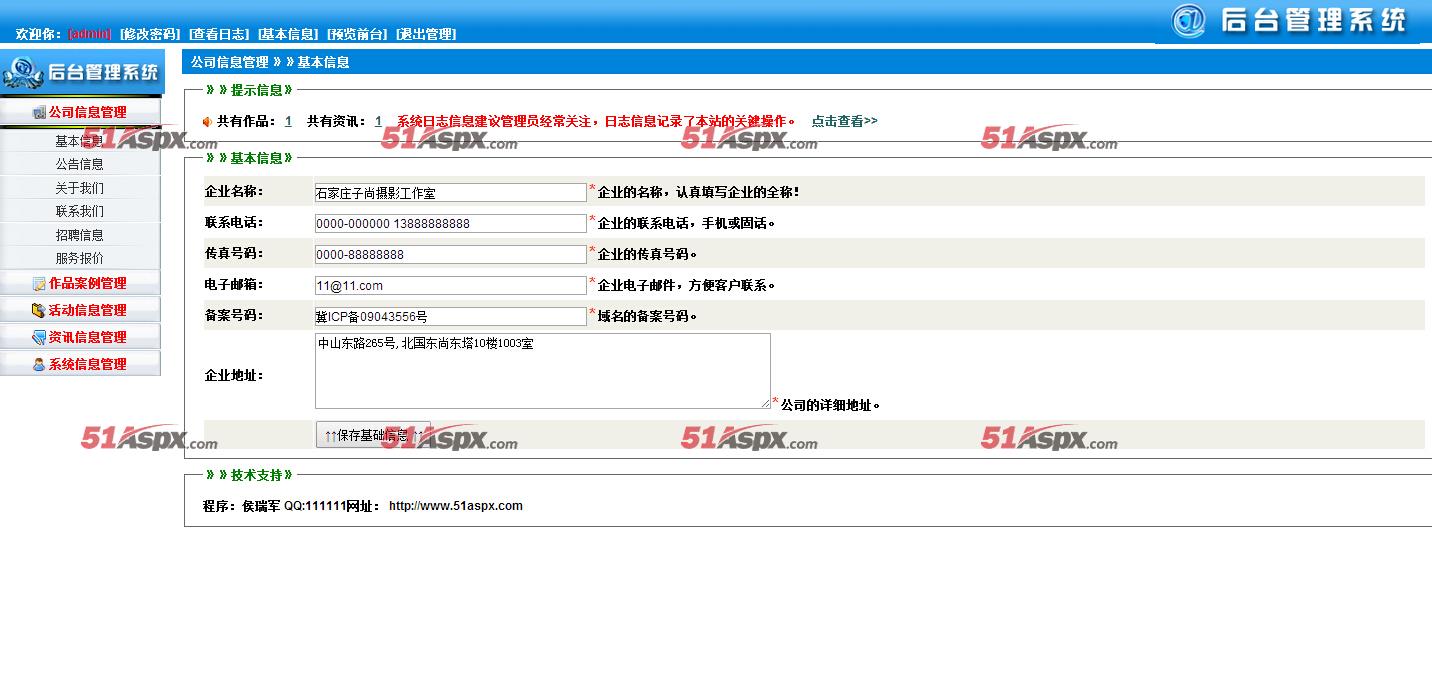
Task: Click the red log-attention notice text
Action: coord(596,121)
